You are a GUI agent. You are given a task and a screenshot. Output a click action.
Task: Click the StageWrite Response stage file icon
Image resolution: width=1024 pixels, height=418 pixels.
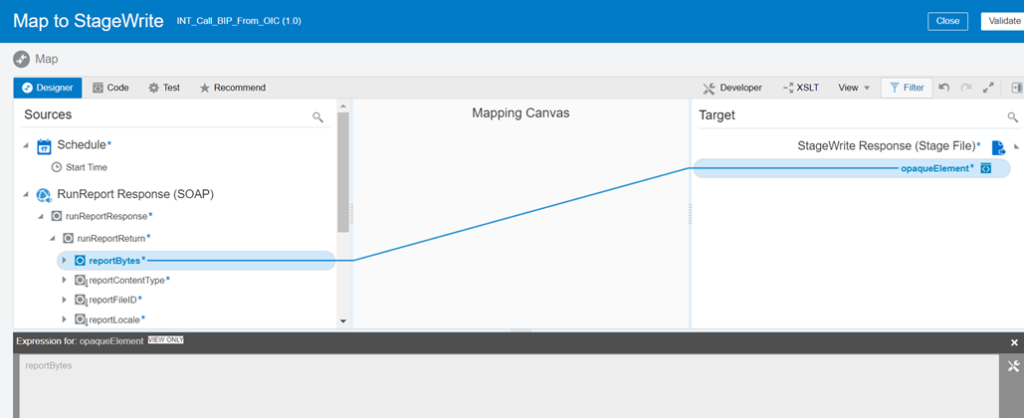point(997,147)
